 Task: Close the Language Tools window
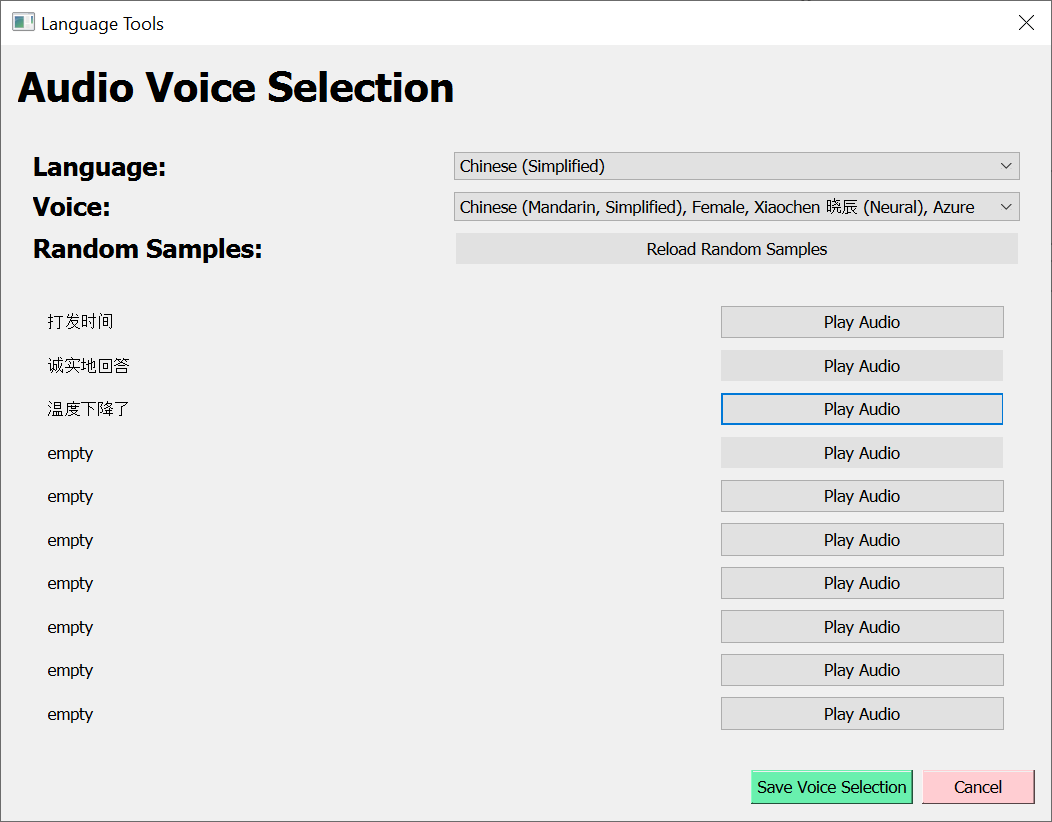(1026, 23)
